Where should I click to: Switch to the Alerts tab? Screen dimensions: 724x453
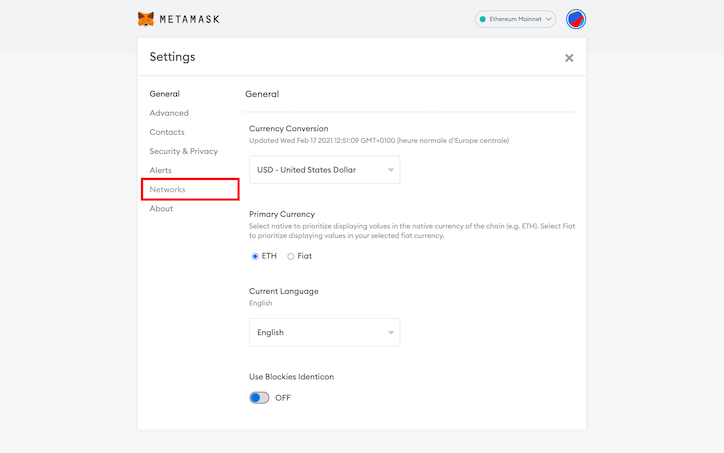click(160, 170)
